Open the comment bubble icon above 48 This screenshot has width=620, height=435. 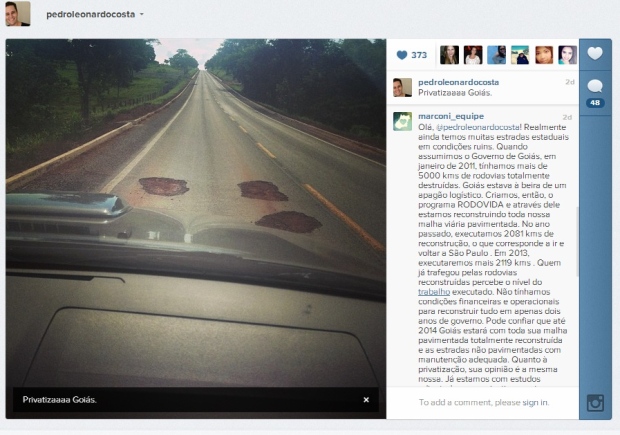[x=595, y=86]
